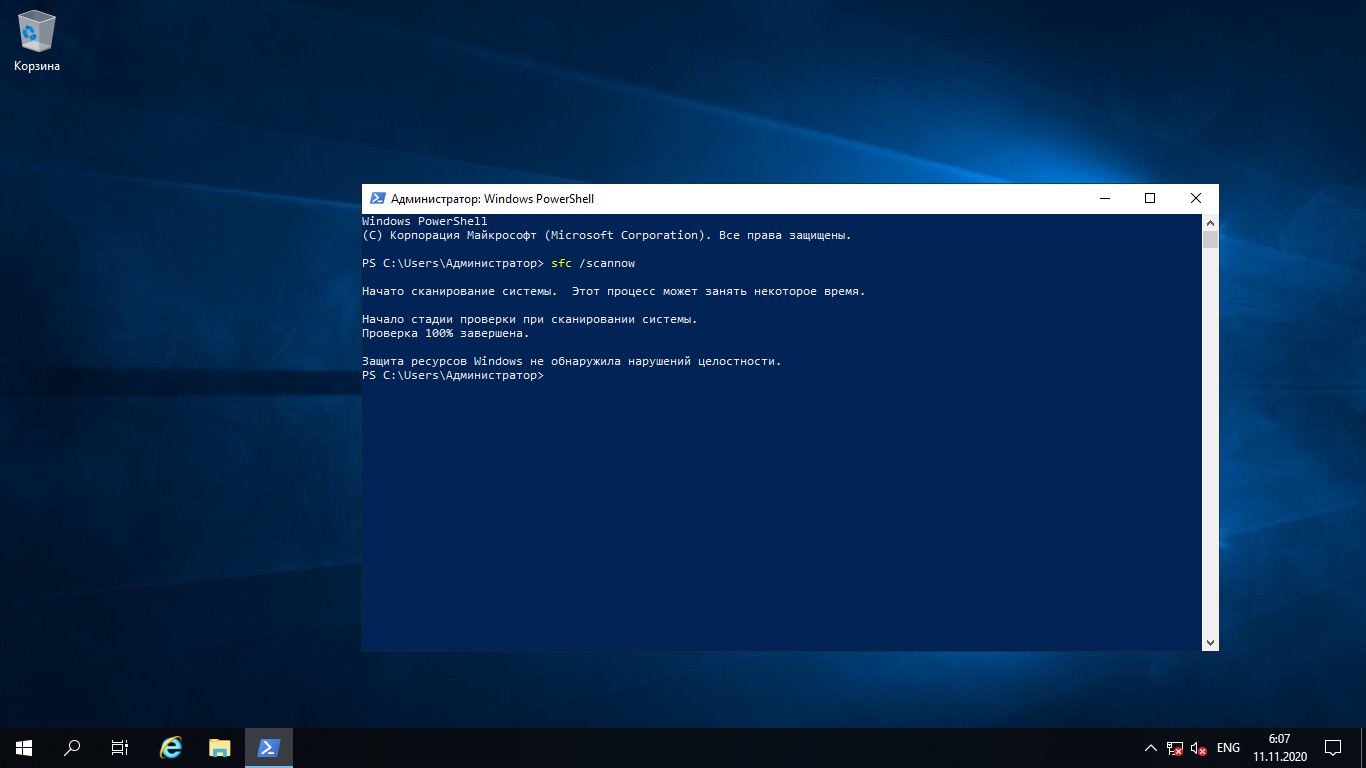Launch Internet Explorer from the taskbar
Image resolution: width=1366 pixels, height=768 pixels.
(x=171, y=748)
